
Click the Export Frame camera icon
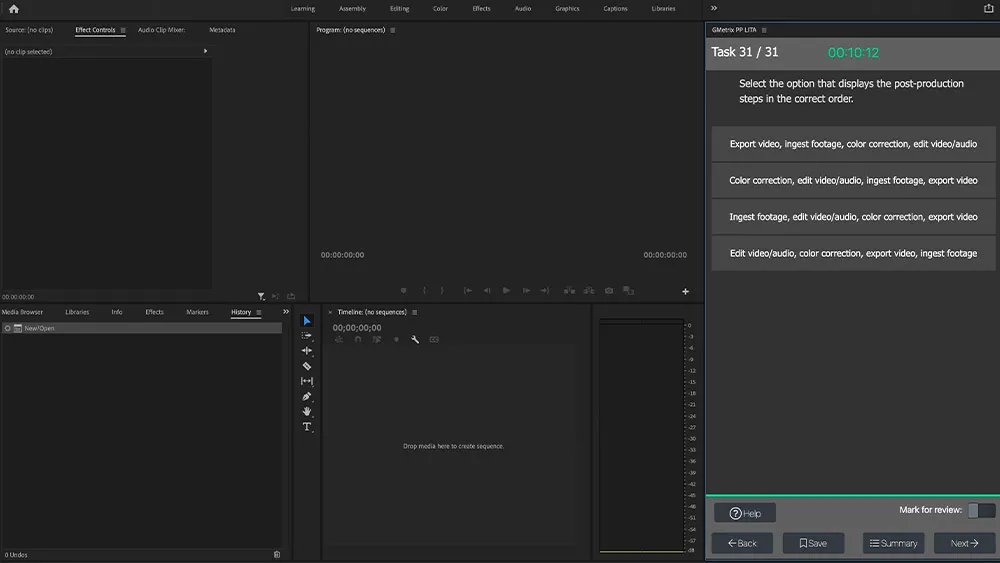tap(608, 291)
